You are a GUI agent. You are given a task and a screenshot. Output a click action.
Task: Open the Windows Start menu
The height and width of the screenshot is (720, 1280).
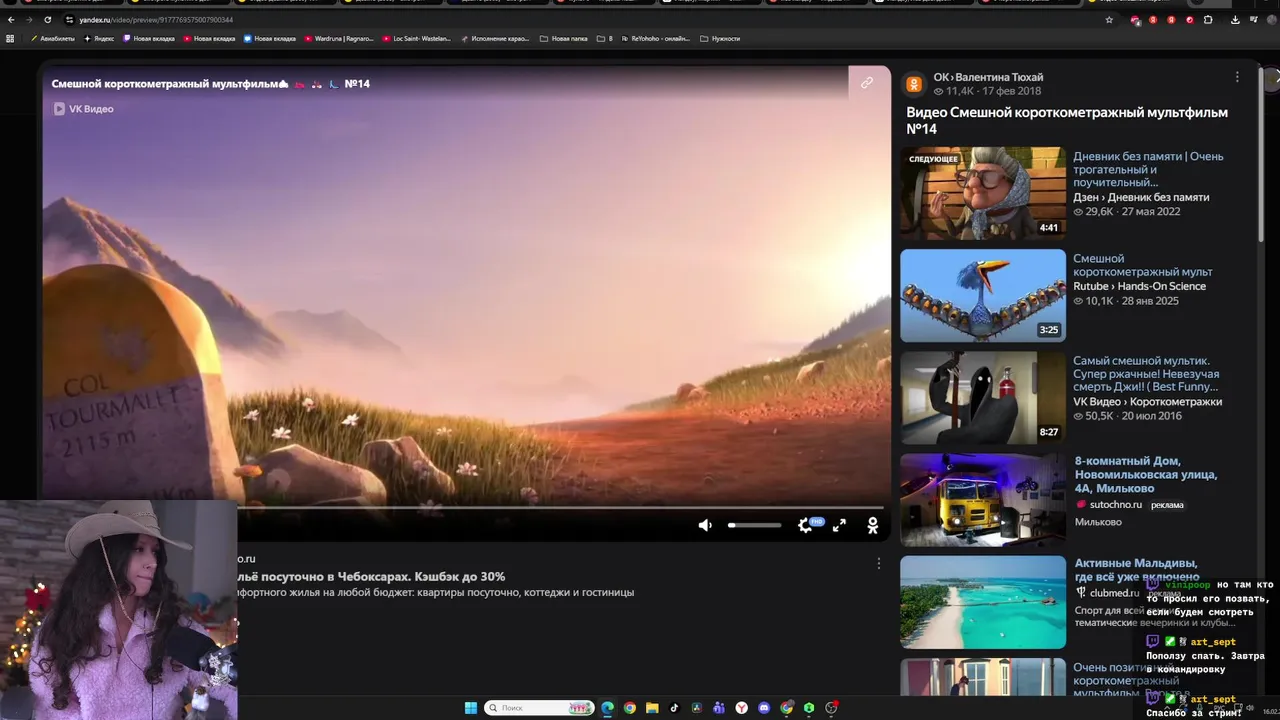470,708
